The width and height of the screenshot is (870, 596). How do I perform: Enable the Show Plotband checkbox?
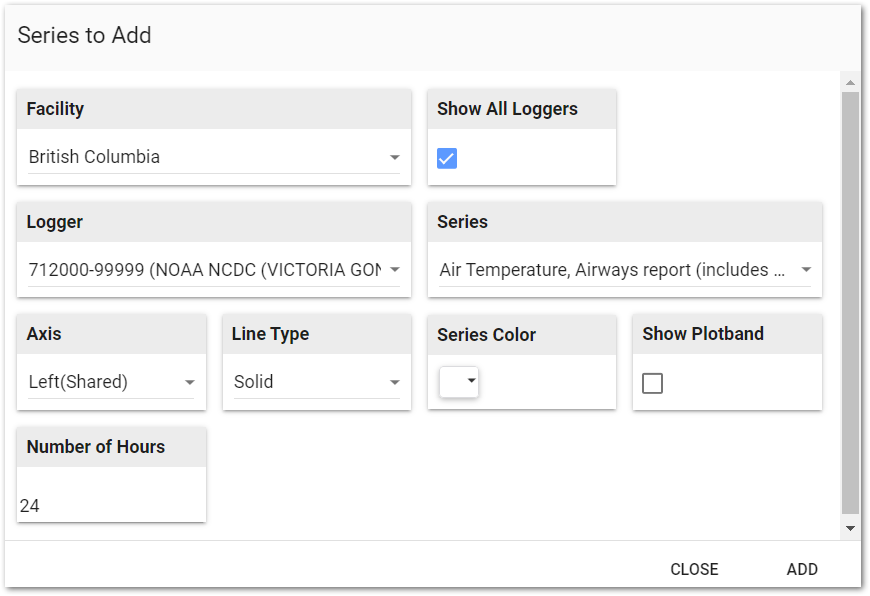coord(652,383)
